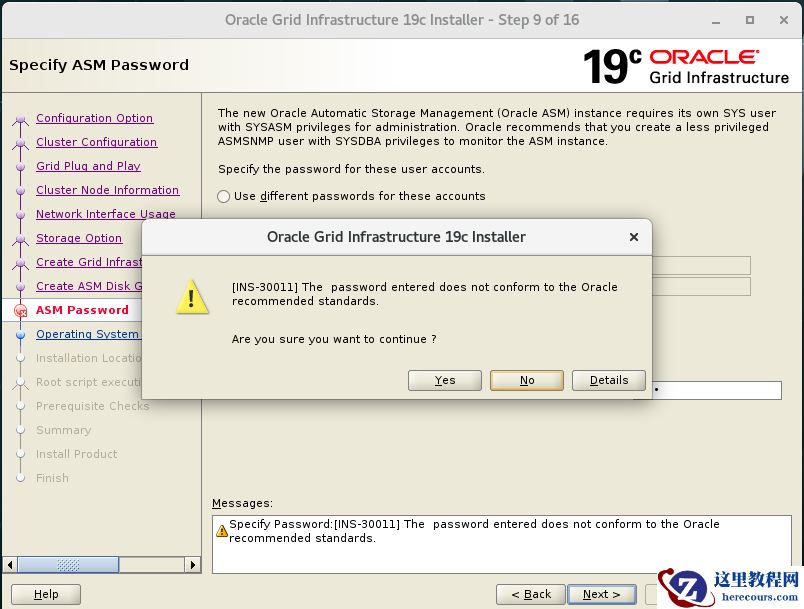Show Details of the INS-30011 warning

pos(609,380)
